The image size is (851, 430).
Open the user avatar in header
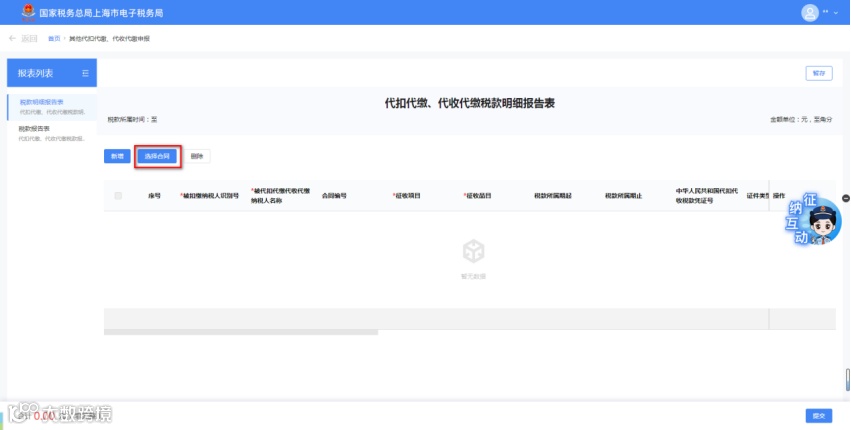(x=810, y=12)
